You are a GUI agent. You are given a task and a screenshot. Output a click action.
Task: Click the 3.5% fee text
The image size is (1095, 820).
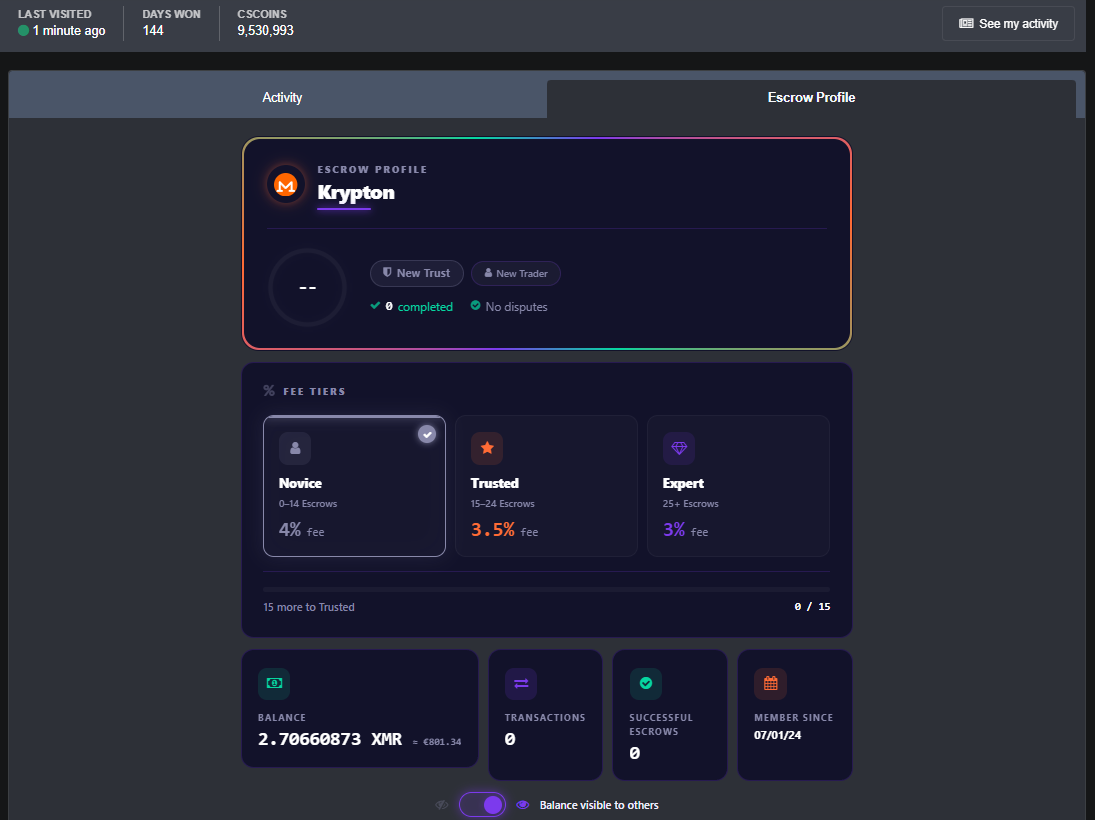[x=504, y=530]
